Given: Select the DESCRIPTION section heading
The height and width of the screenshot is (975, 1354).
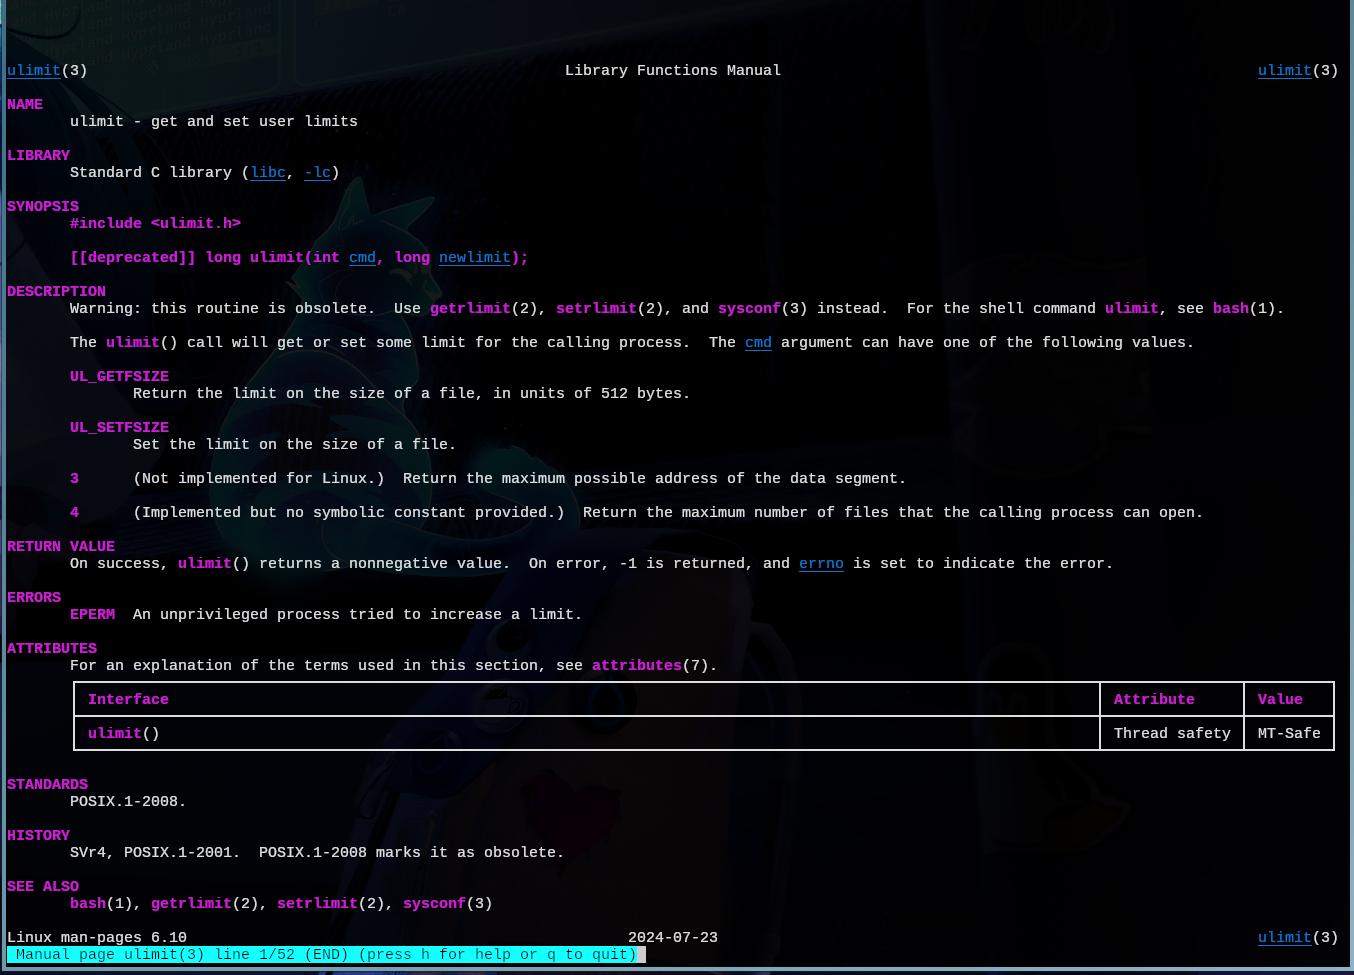Looking at the screenshot, I should 56,292.
